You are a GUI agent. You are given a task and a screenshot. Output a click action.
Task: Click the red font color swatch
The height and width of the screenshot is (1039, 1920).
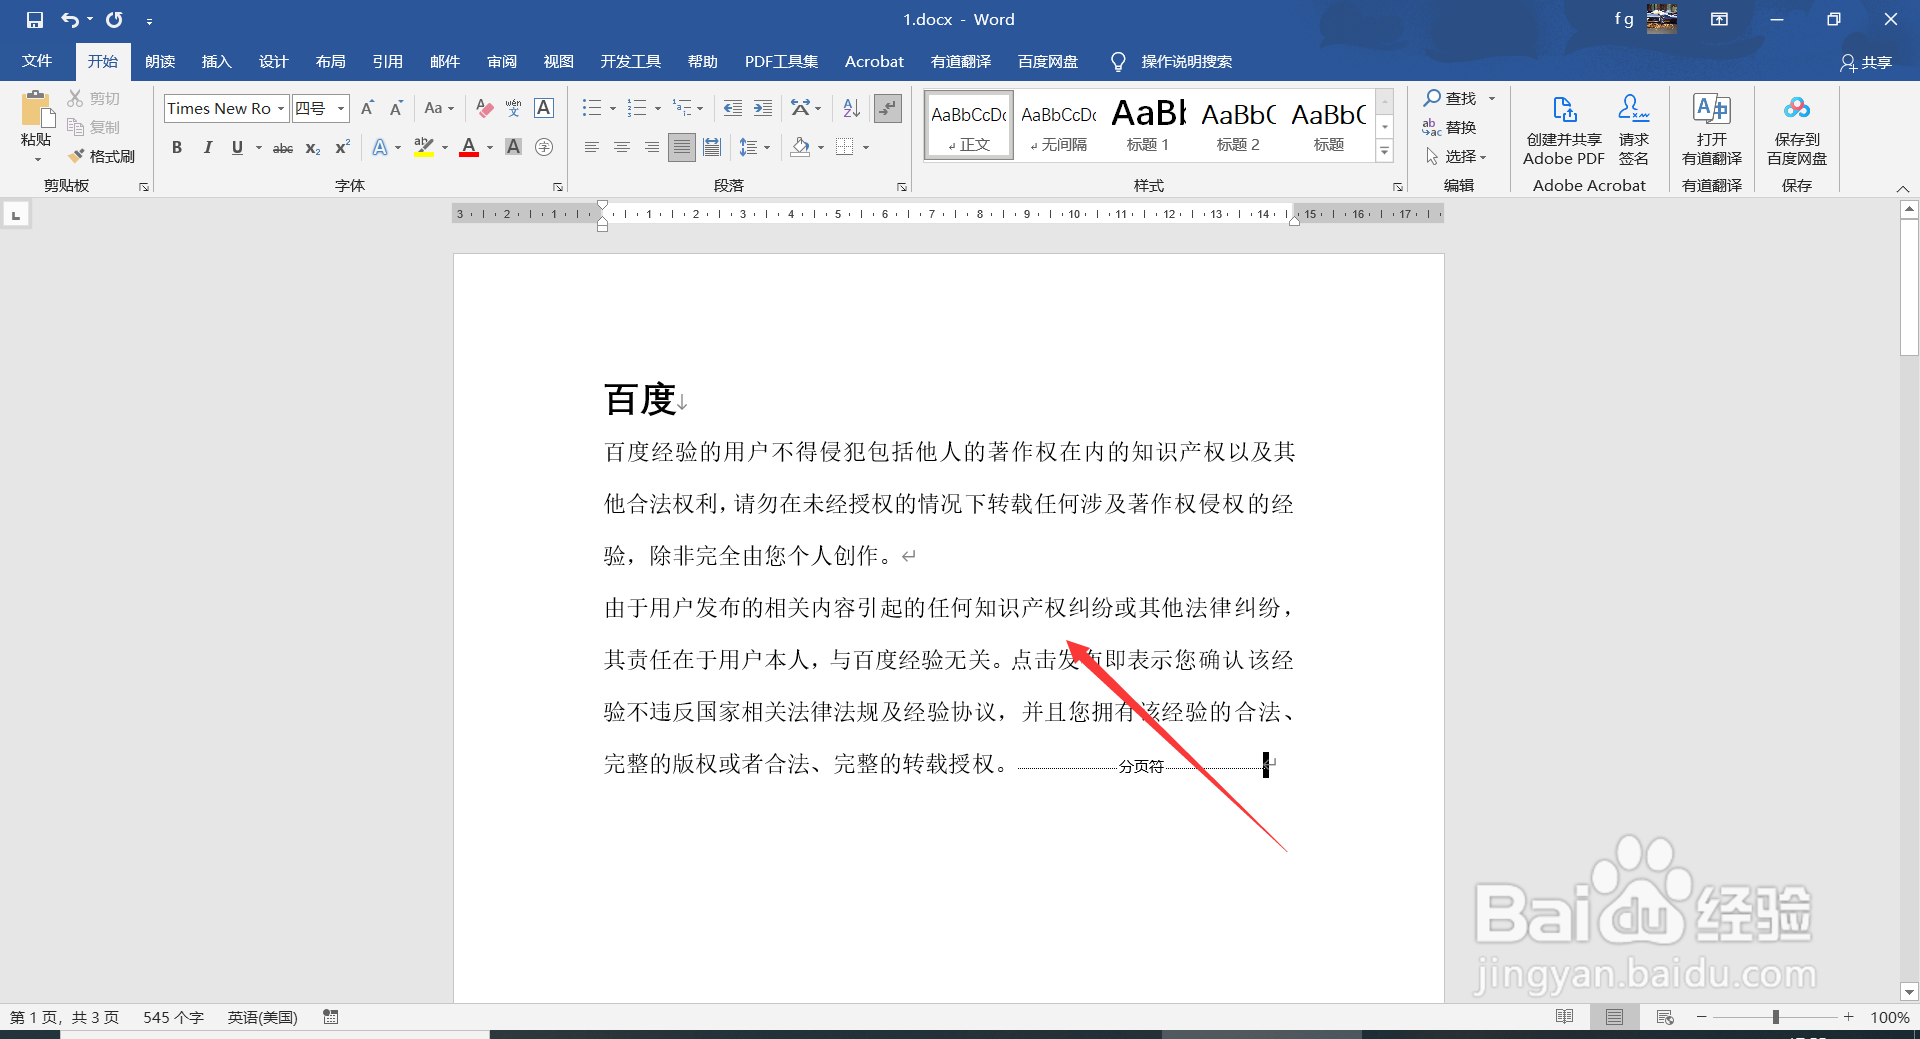click(469, 148)
